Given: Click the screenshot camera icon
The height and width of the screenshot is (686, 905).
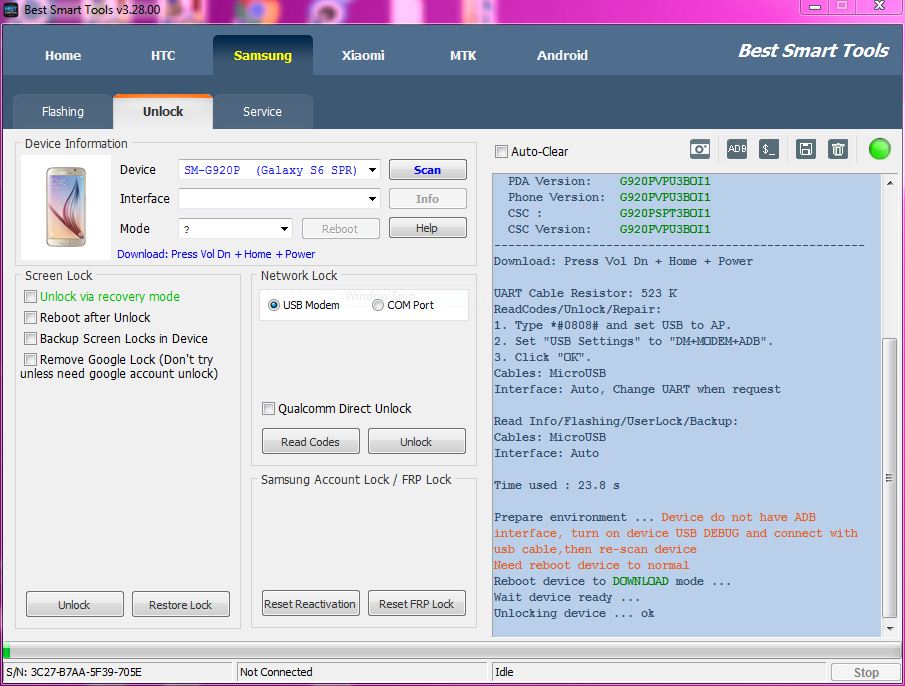Looking at the screenshot, I should pyautogui.click(x=700, y=149).
